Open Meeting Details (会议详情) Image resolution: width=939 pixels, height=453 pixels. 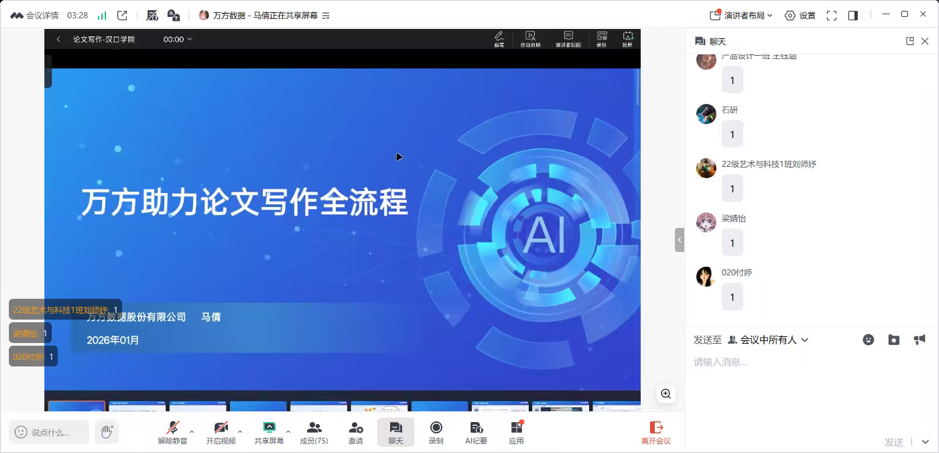34,16
